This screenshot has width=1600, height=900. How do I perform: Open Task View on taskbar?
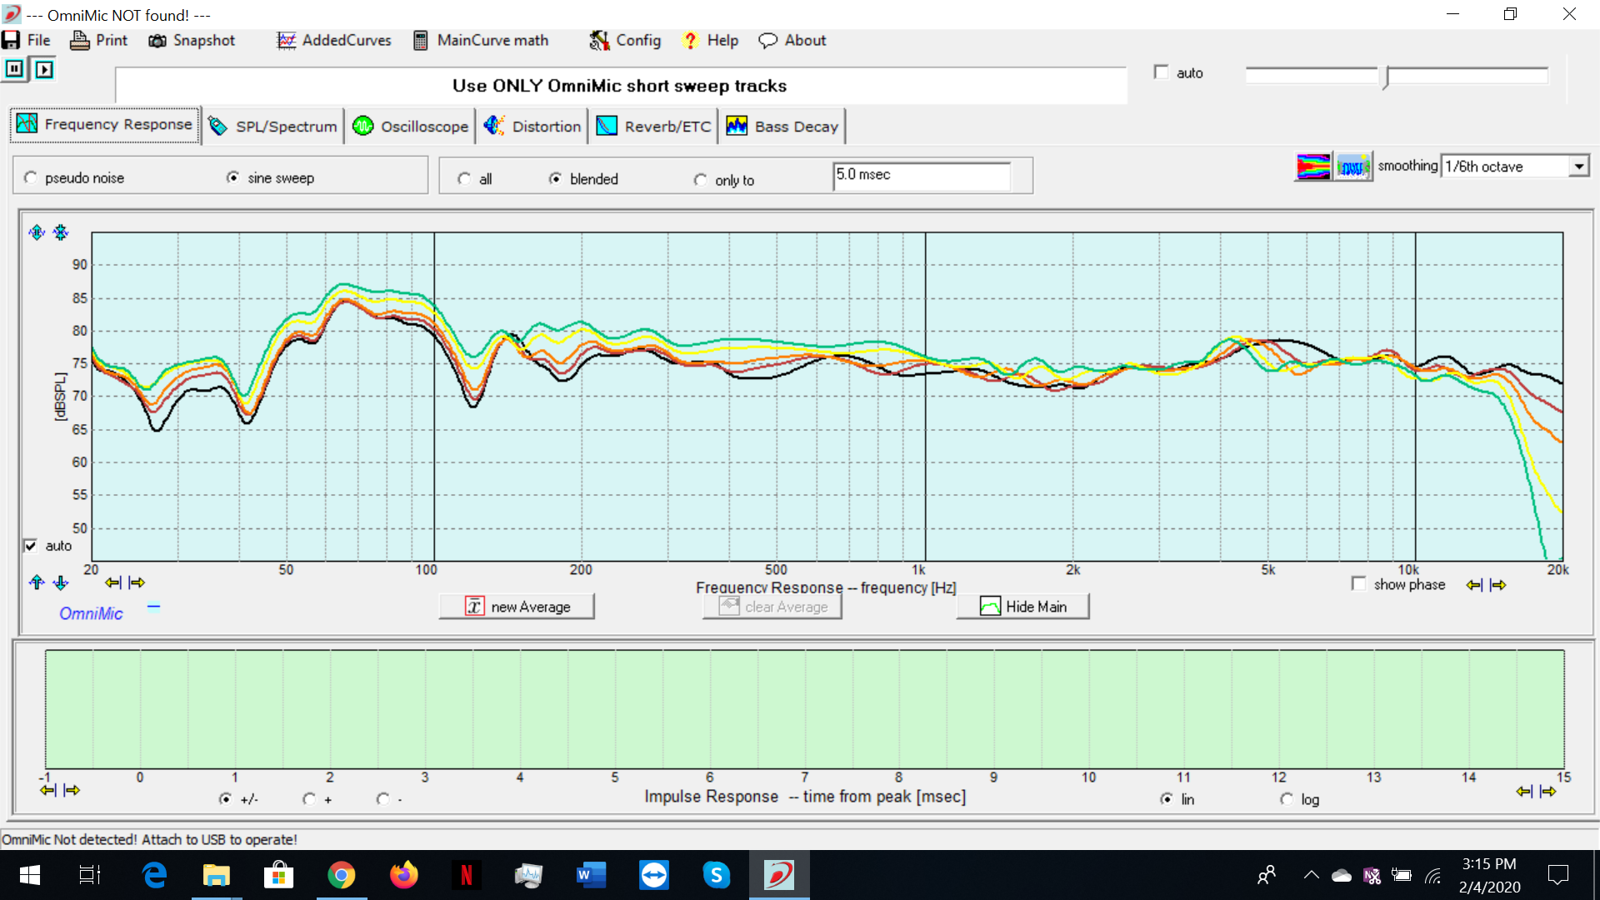90,875
